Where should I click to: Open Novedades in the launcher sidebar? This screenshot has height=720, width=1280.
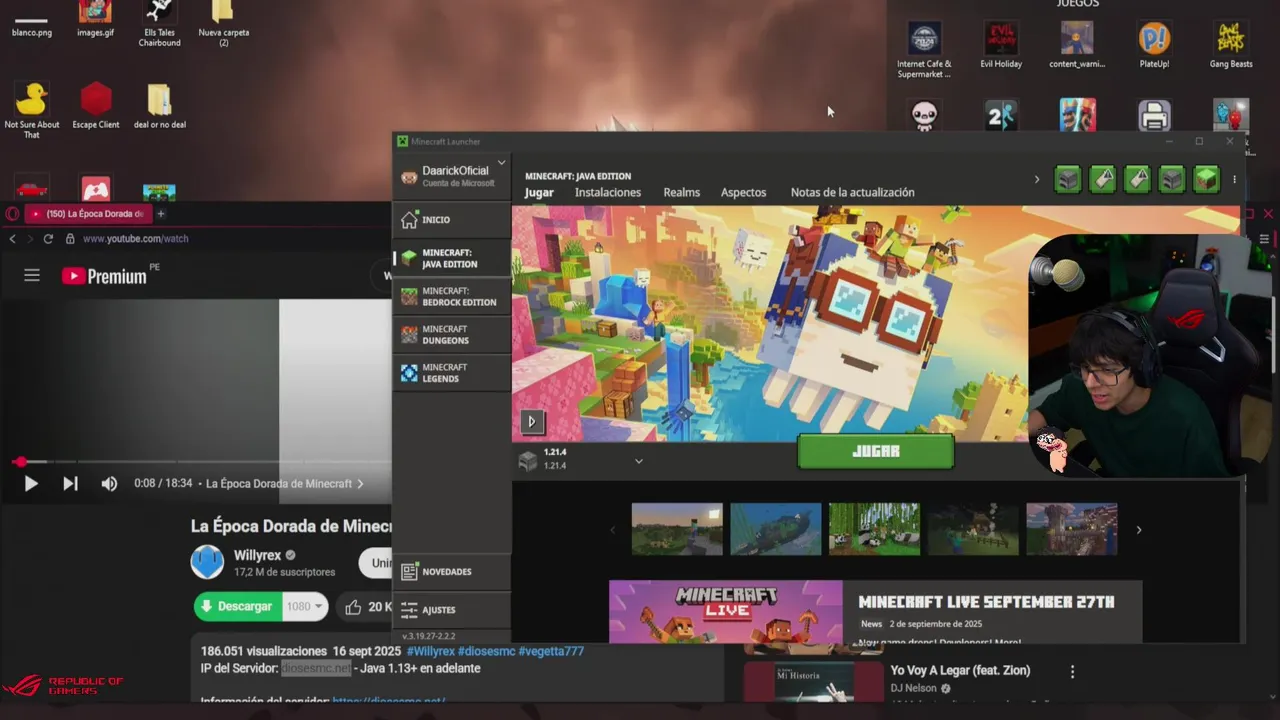point(451,572)
